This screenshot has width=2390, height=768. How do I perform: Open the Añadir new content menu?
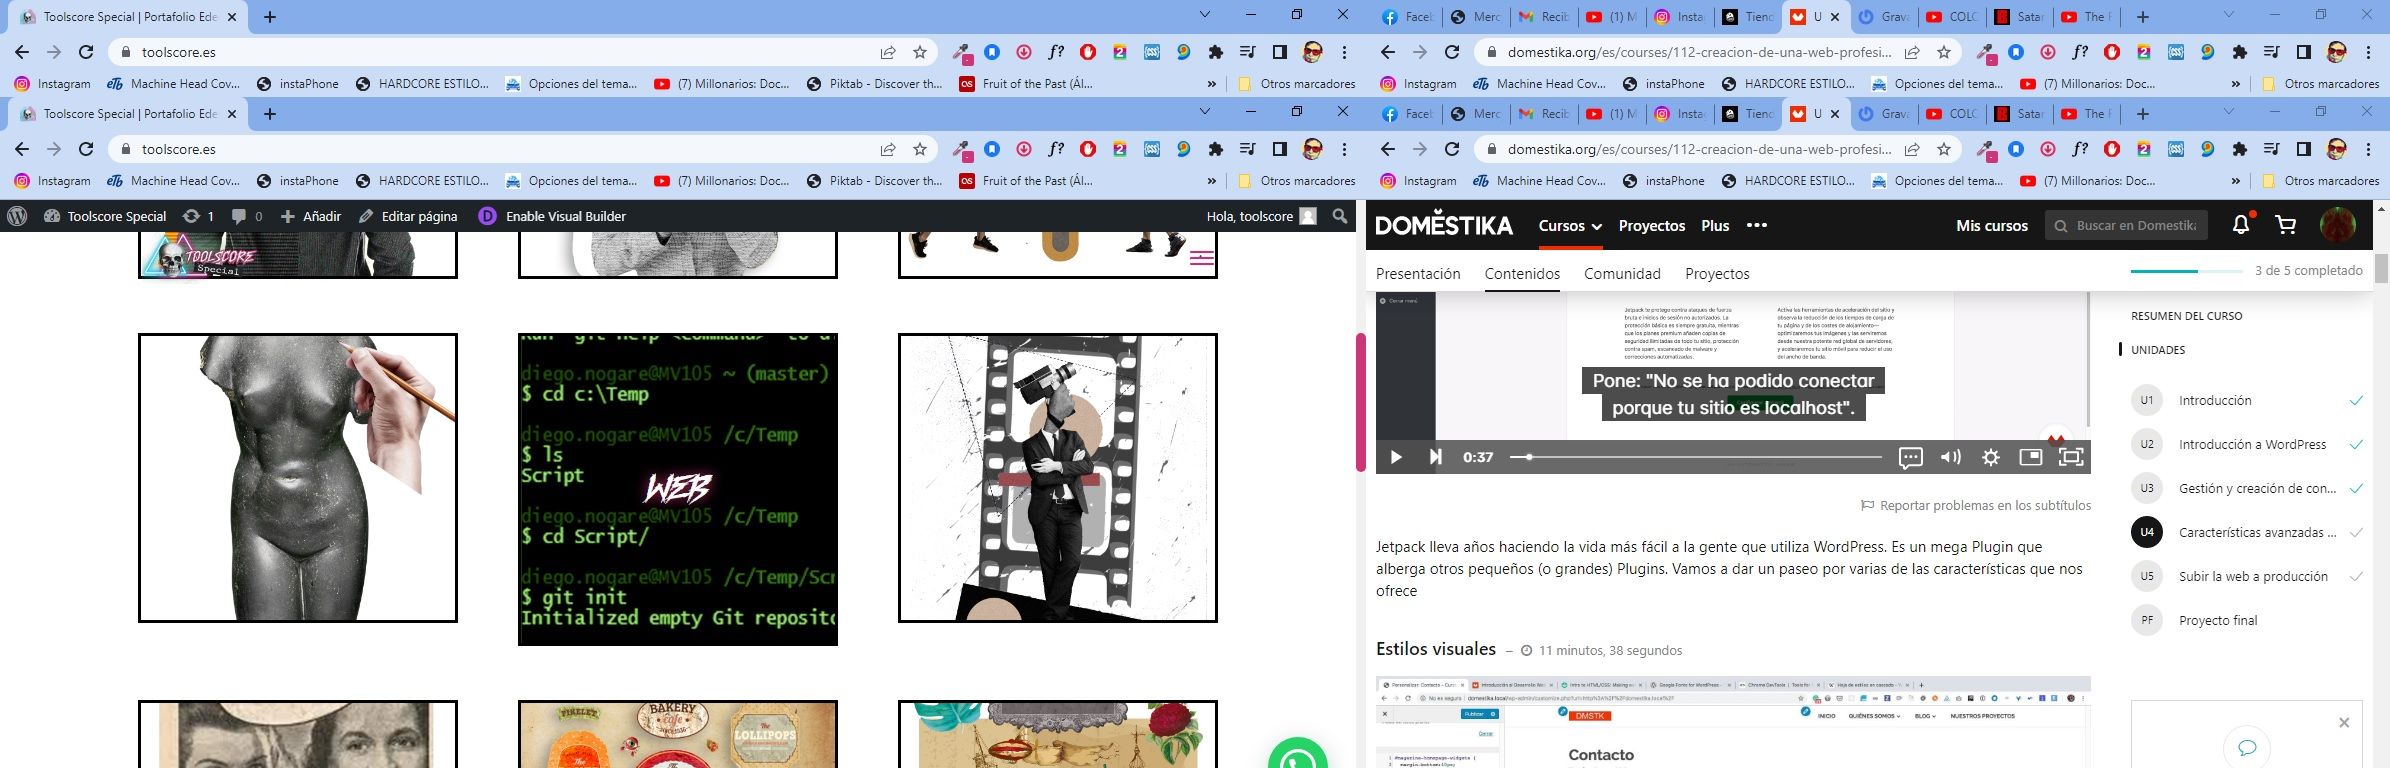pyautogui.click(x=311, y=216)
